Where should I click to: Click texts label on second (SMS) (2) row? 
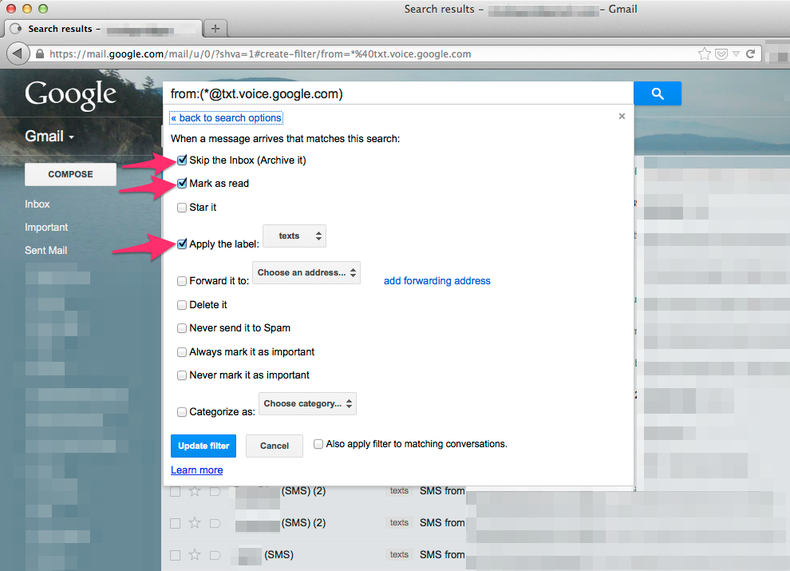point(399,523)
